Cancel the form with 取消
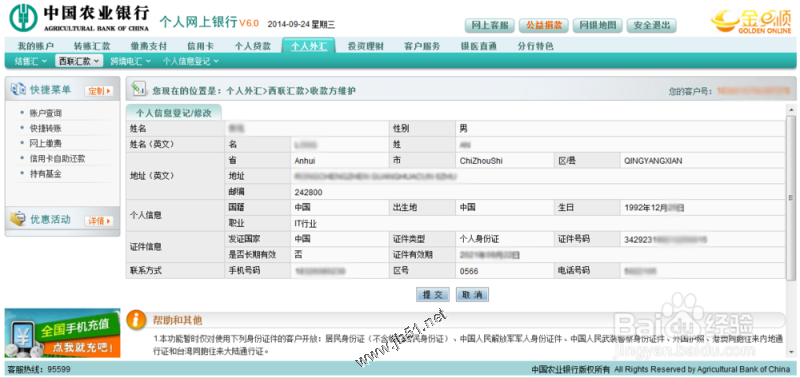This screenshot has height=378, width=800. click(x=472, y=294)
